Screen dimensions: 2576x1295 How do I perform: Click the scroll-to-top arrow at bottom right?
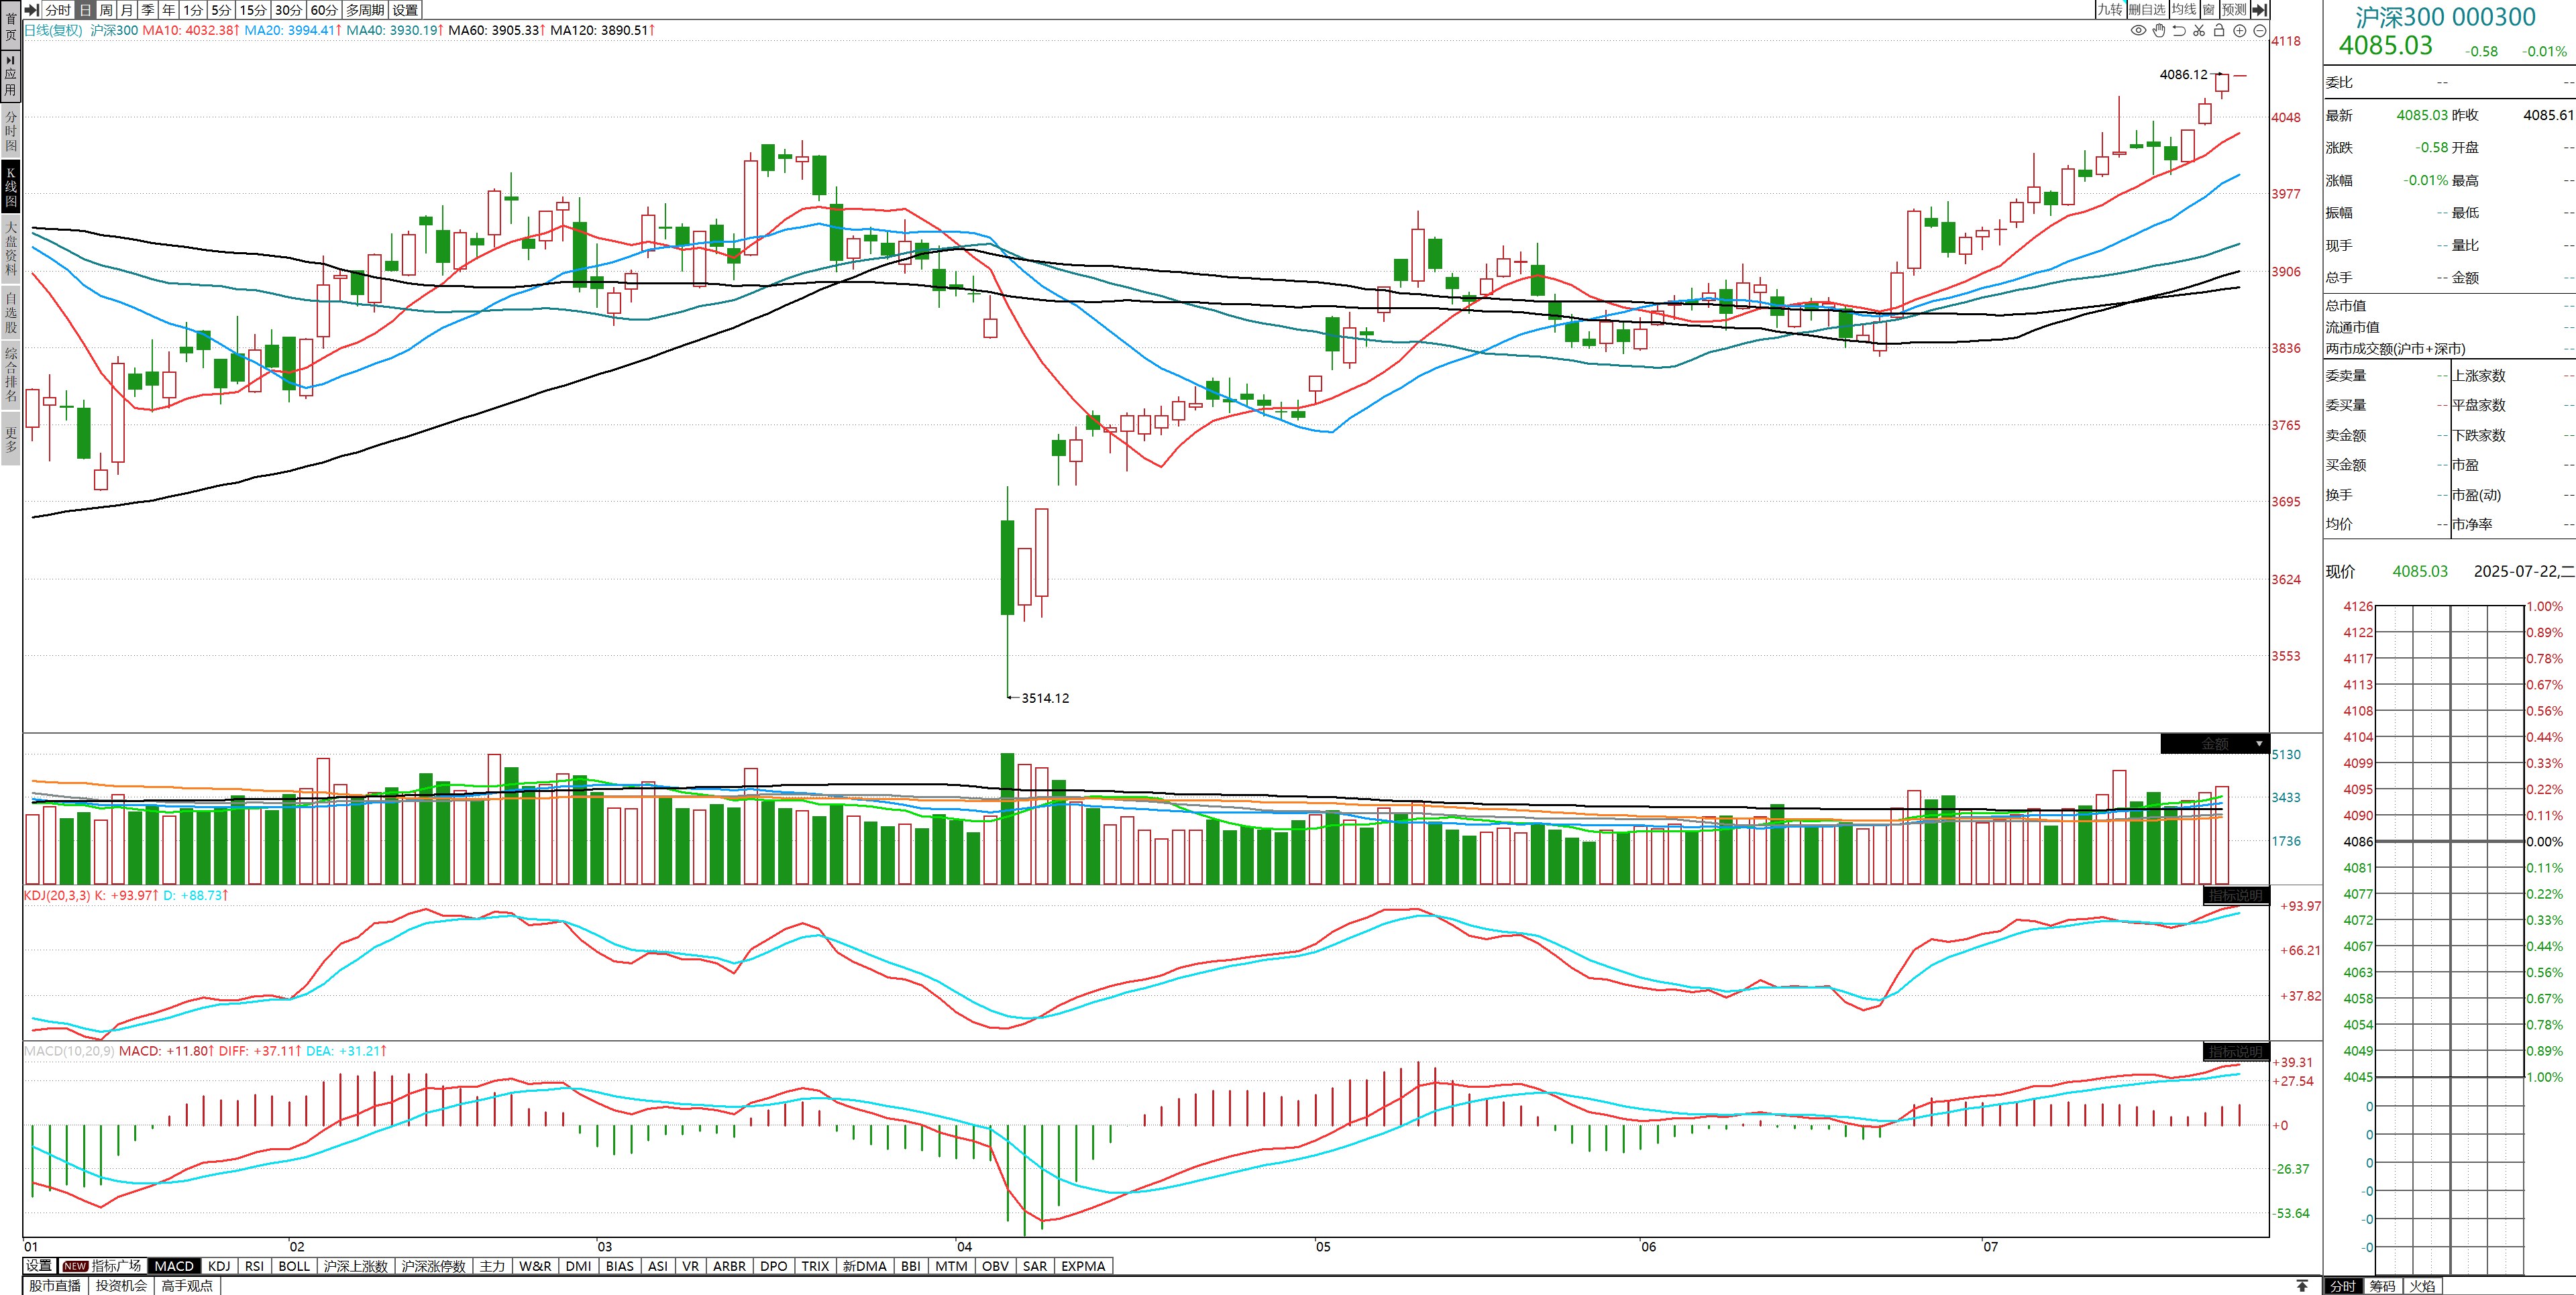tap(2302, 1286)
